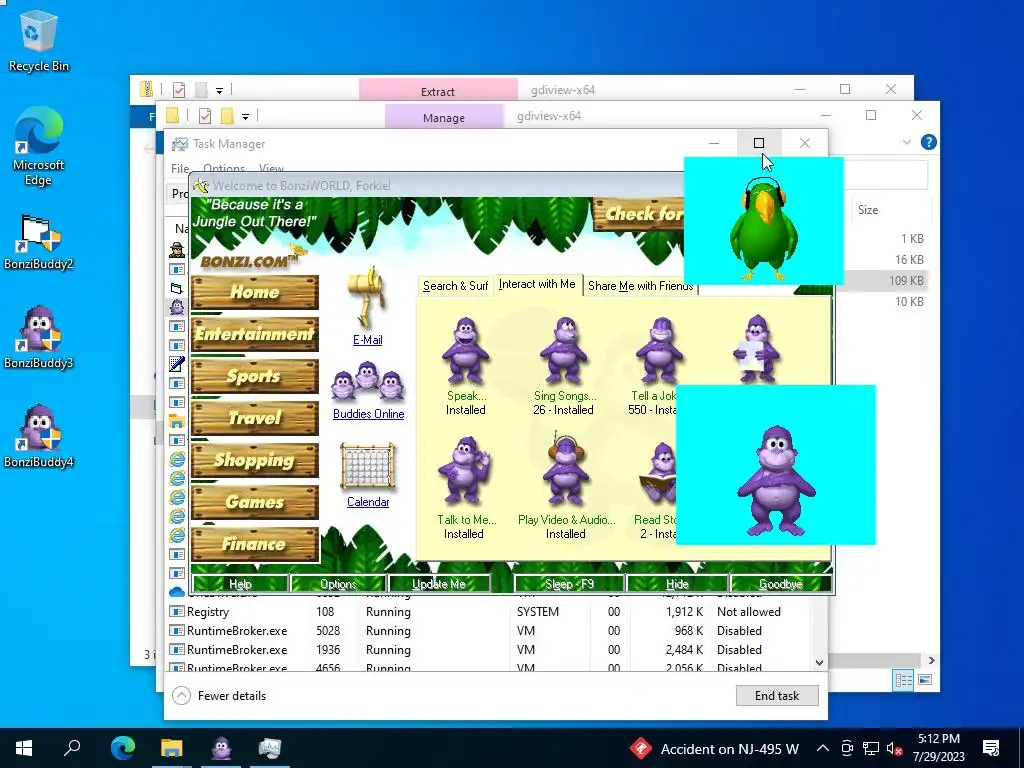The width and height of the screenshot is (1024, 768).
Task: Click the Games wooden button
Action: tap(255, 502)
